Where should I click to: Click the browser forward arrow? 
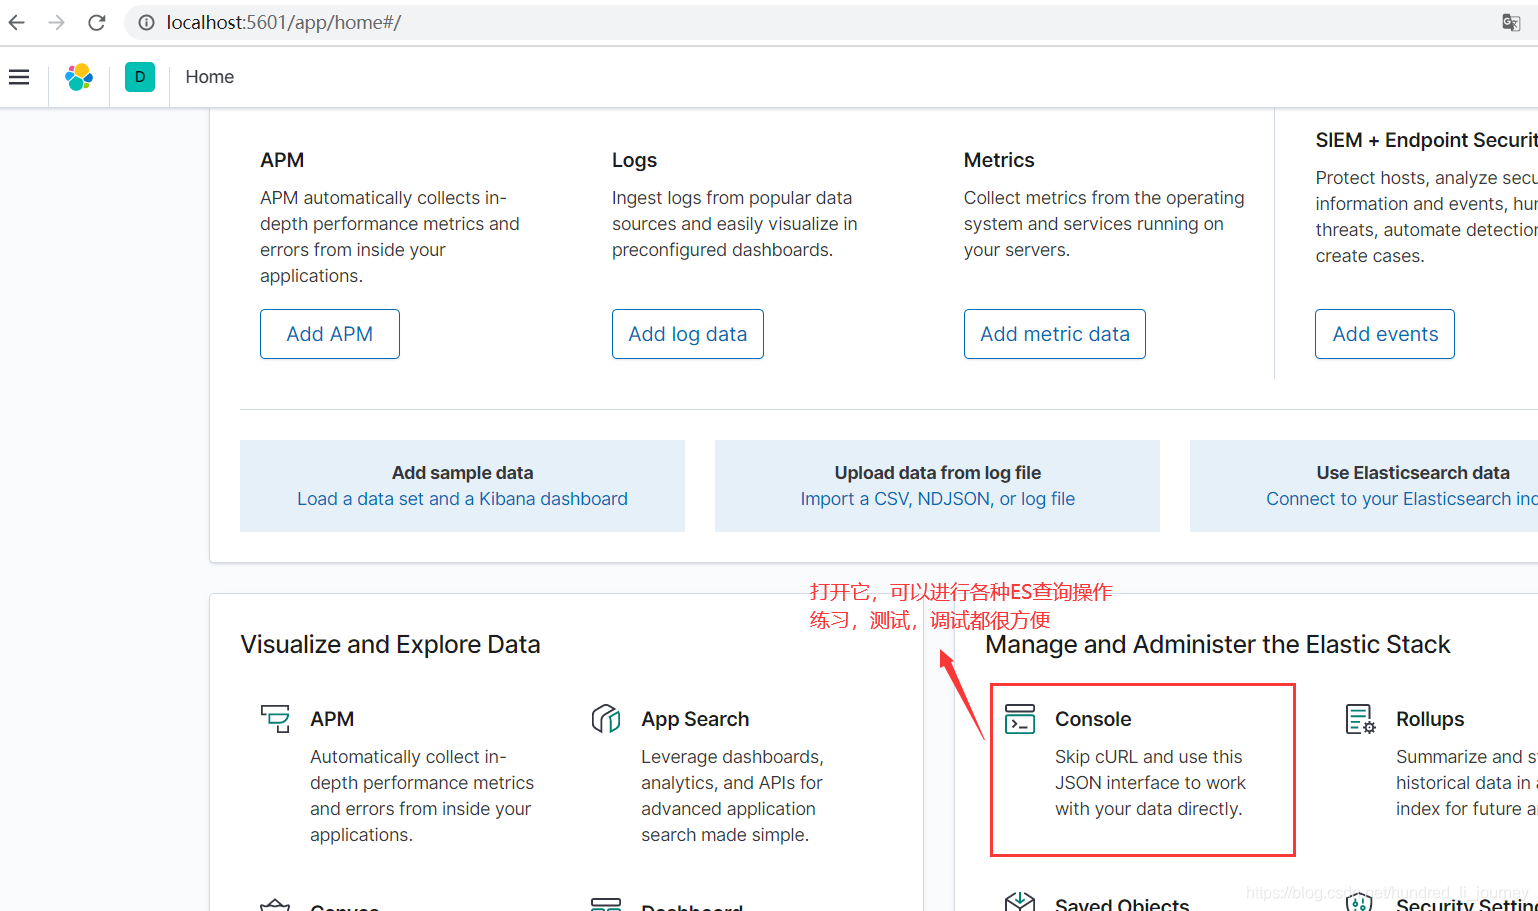point(56,22)
